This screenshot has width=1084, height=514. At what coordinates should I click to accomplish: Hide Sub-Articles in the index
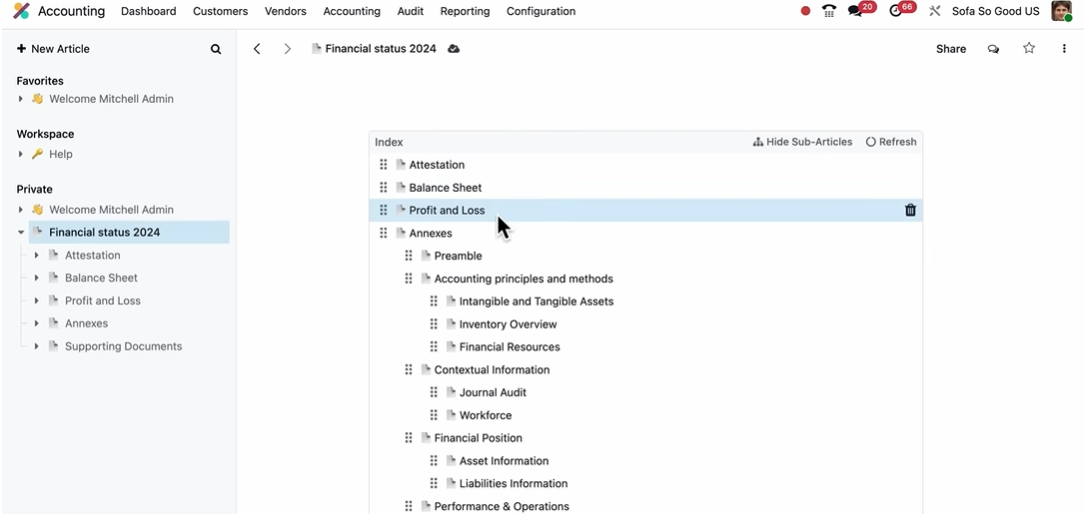coord(802,142)
